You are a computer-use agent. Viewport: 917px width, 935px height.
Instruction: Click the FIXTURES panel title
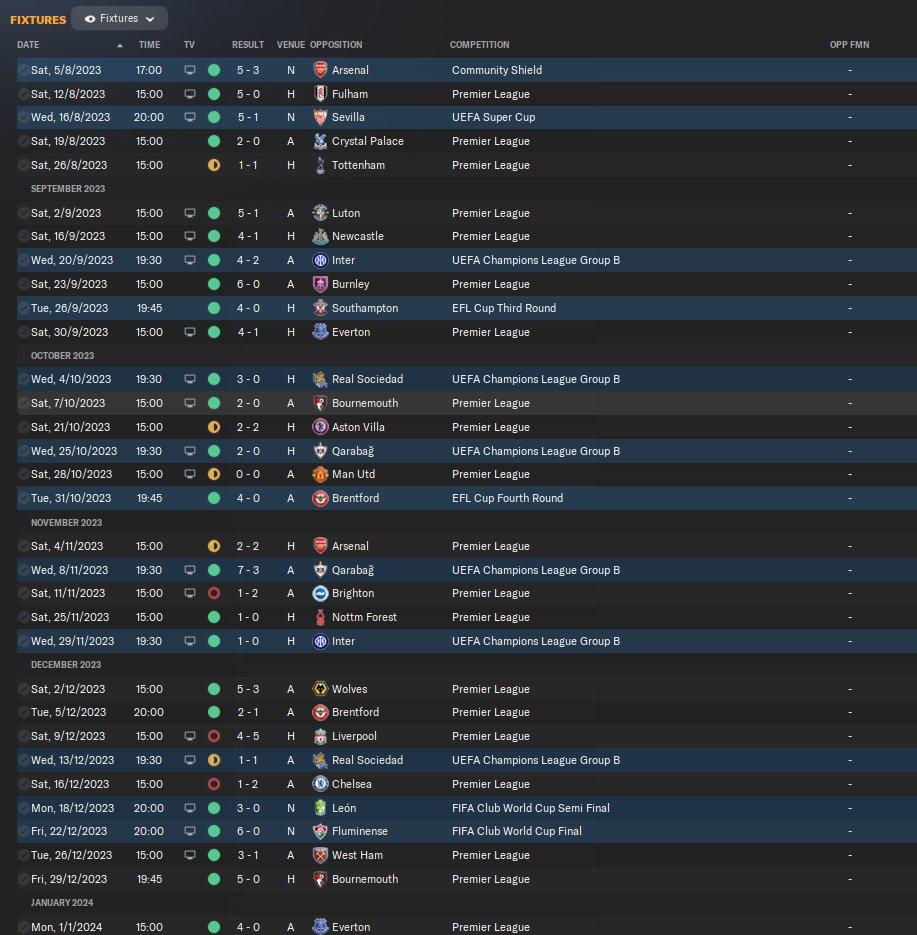38,20
